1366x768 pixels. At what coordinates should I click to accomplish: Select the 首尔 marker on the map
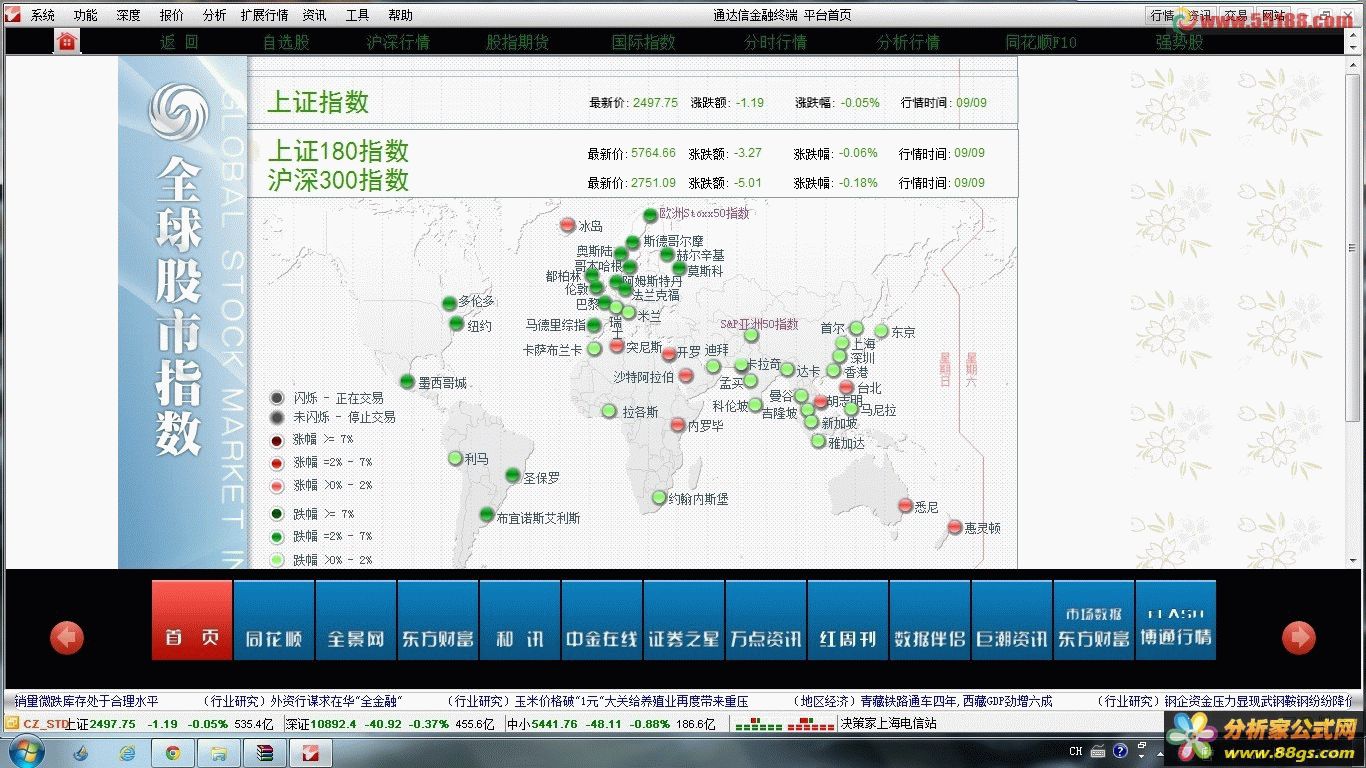click(x=856, y=328)
